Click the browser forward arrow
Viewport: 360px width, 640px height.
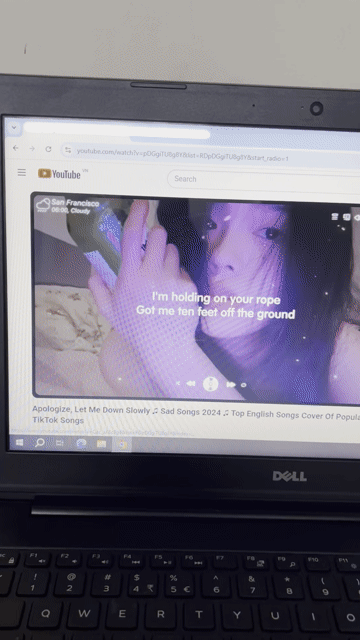coord(32,149)
